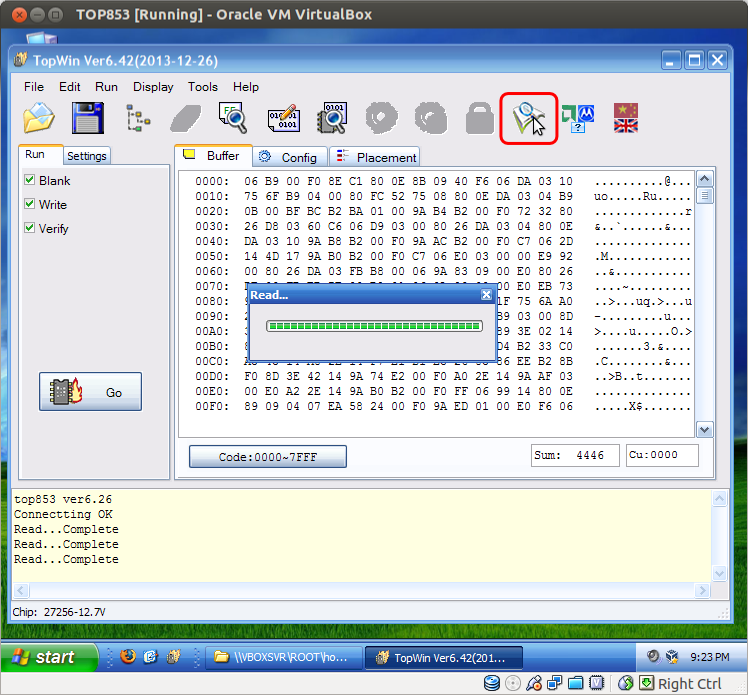Open the Windows start menu

click(49, 657)
